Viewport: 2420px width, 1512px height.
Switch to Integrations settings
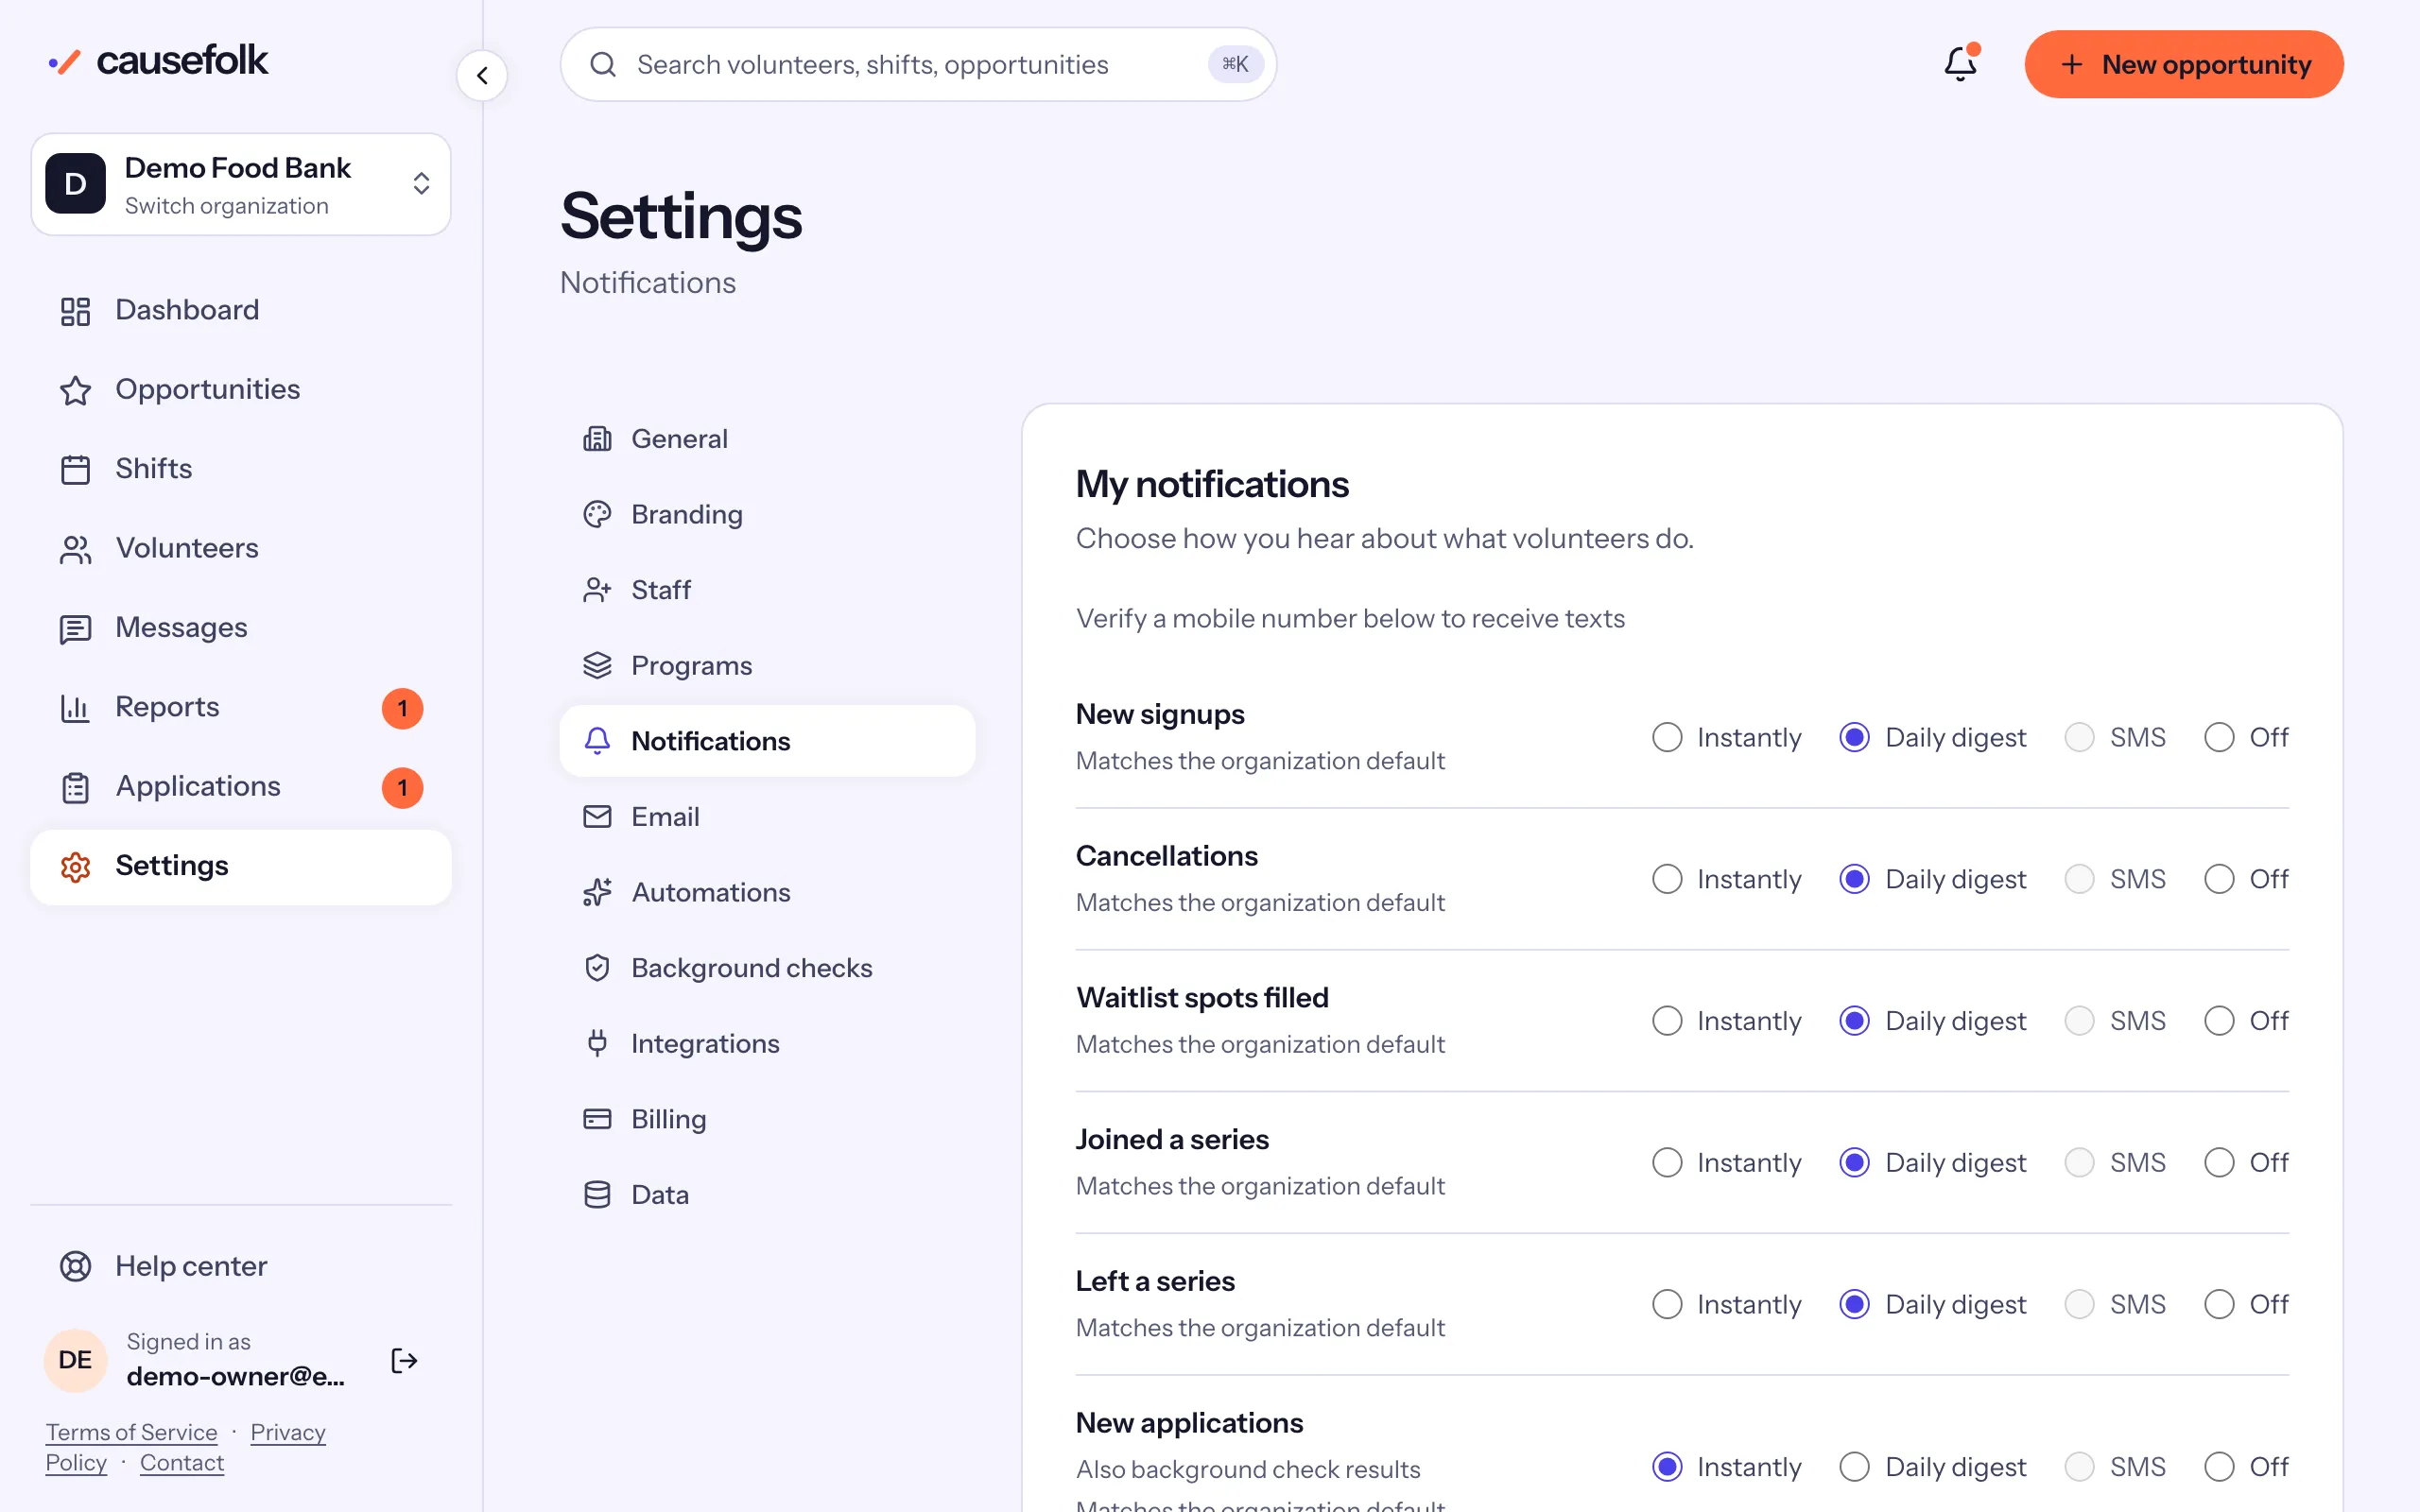pyautogui.click(x=767, y=1043)
